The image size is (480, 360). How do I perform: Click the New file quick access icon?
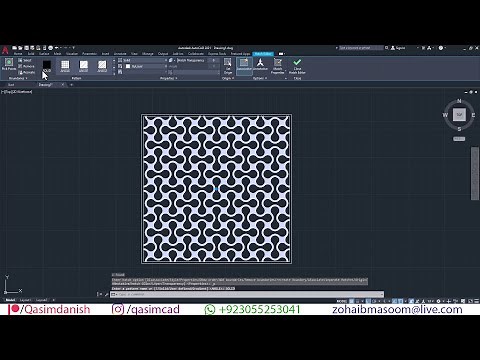(15, 48)
